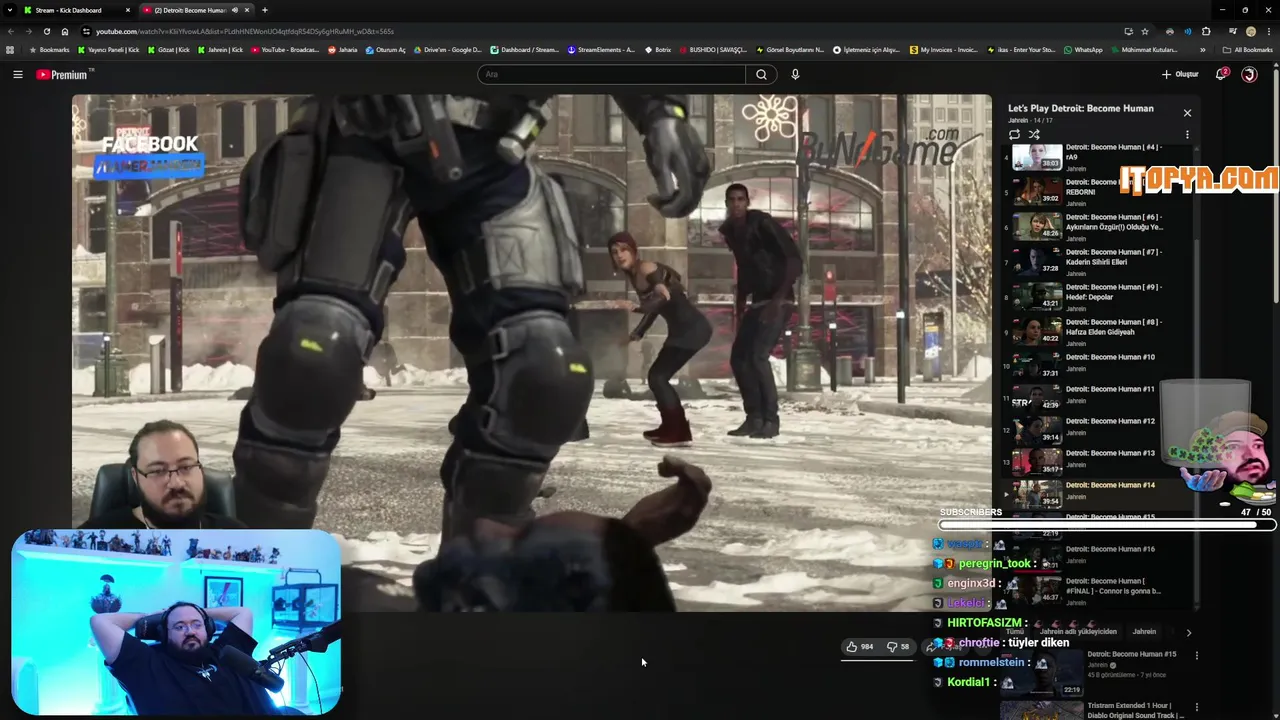Open options for Tristram Extended 1 Hour video

pos(1196,708)
